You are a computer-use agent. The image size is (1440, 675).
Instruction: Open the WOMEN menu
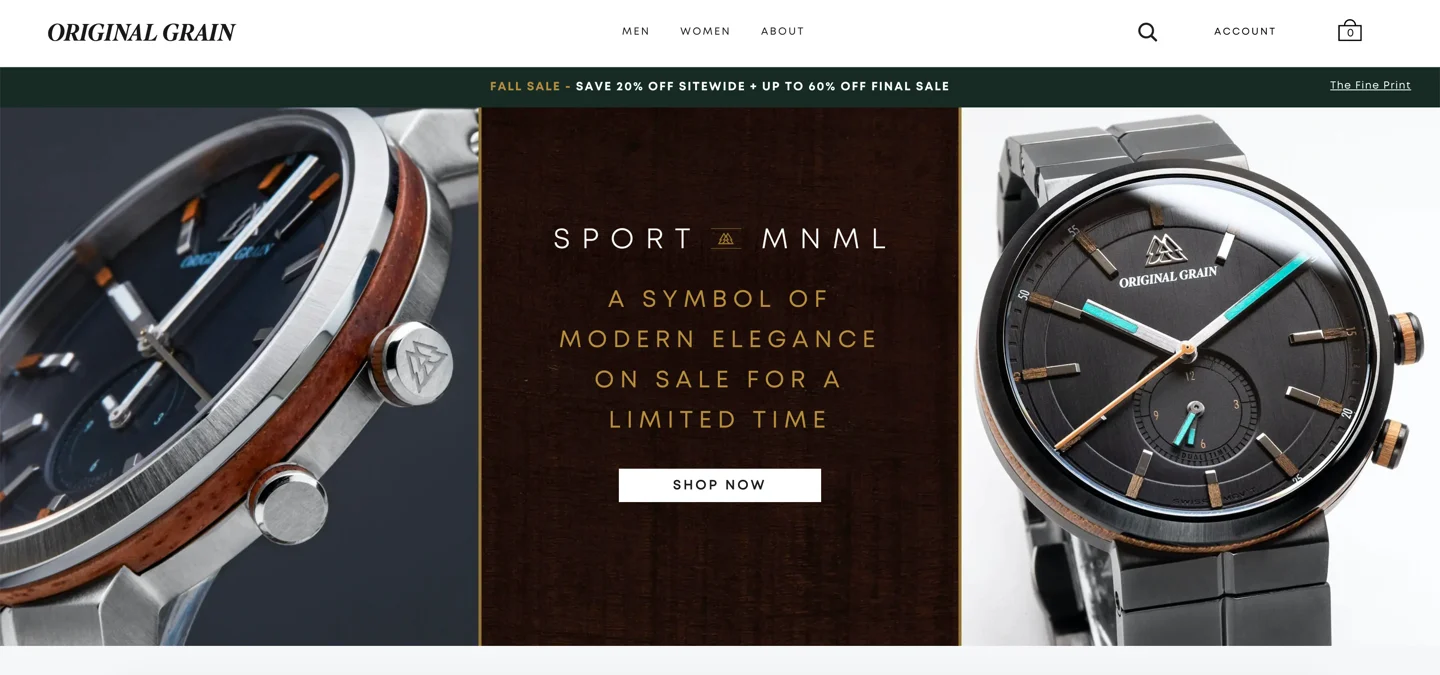click(705, 32)
